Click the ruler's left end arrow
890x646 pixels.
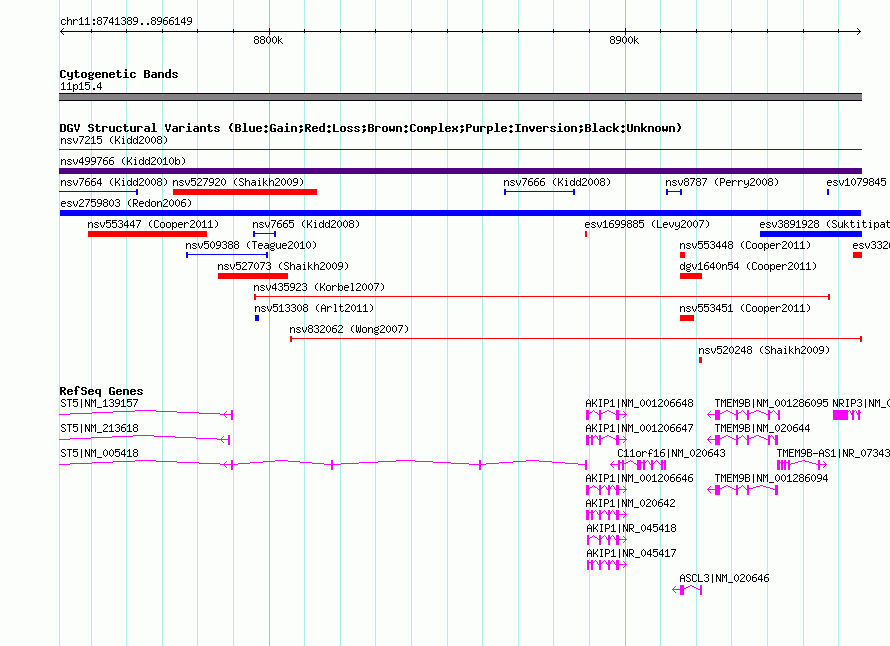(62, 31)
